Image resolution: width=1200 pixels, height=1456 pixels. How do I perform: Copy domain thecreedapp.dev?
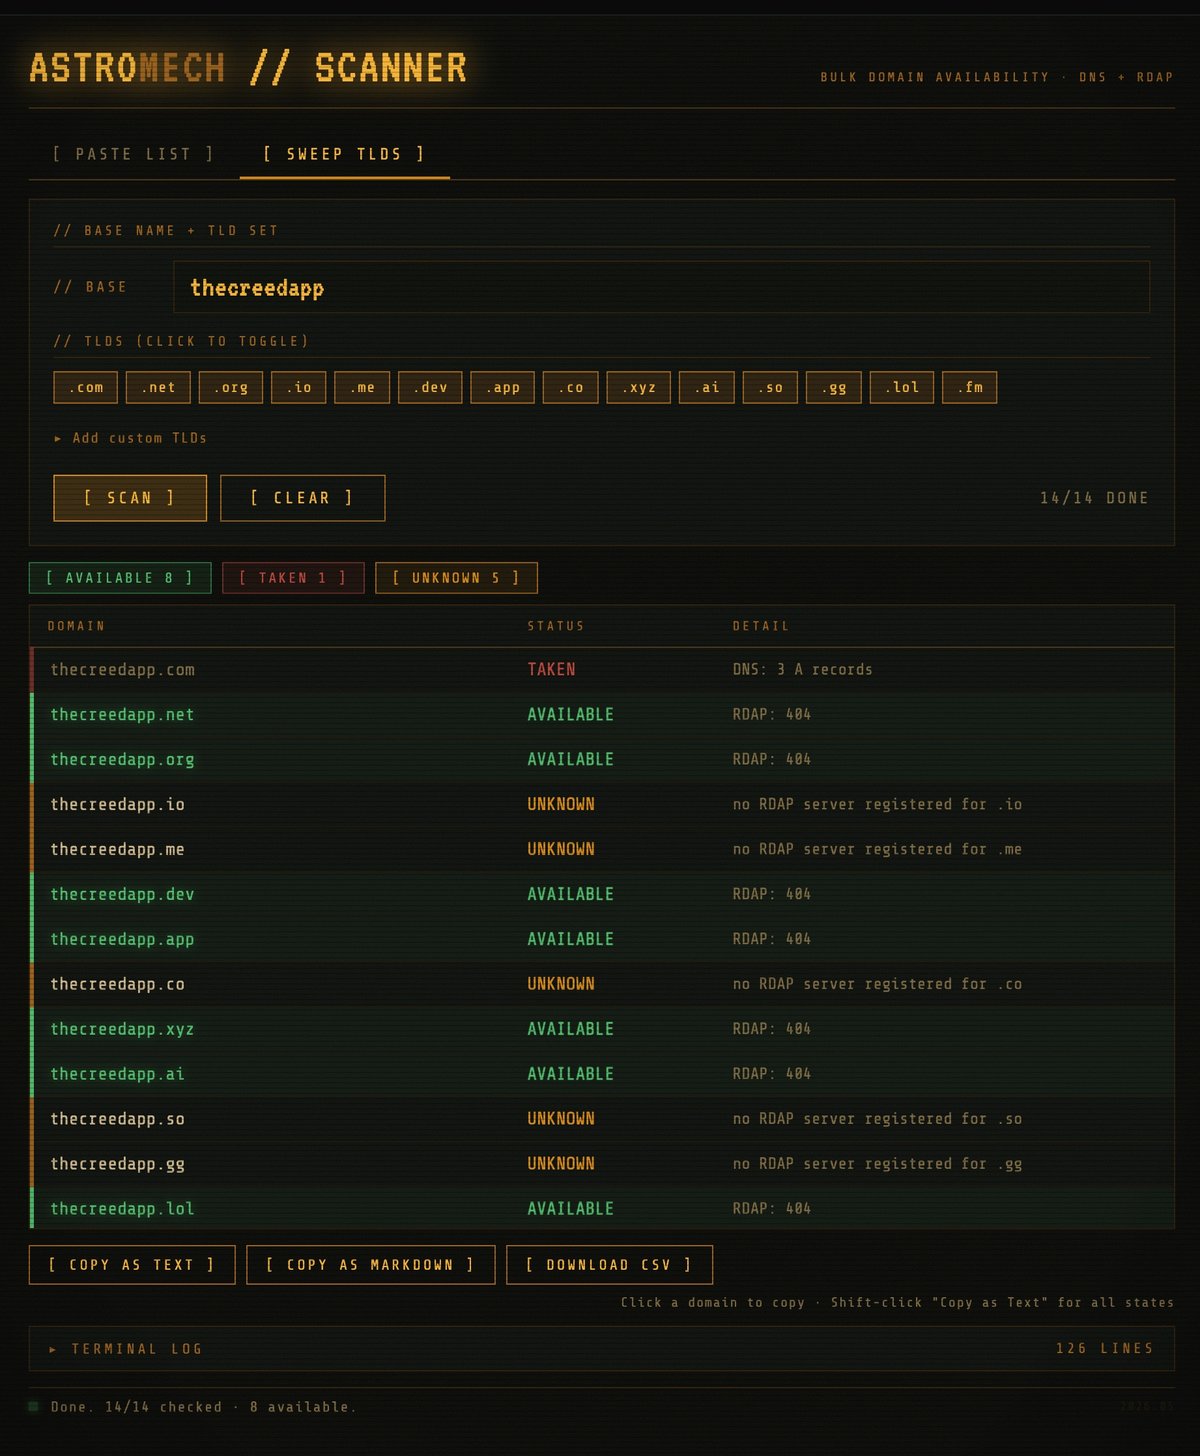coord(122,895)
